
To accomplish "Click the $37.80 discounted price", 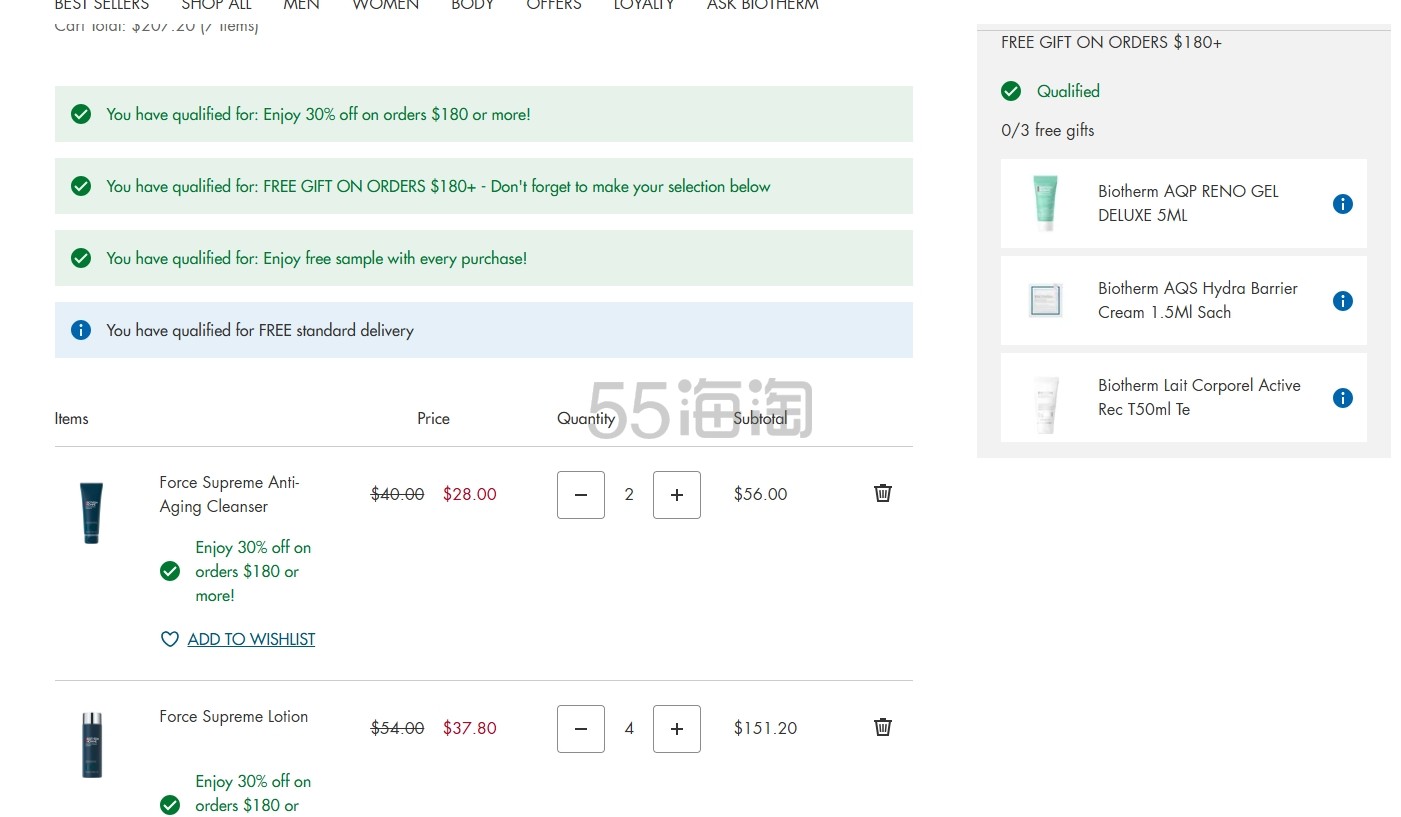I will tap(470, 728).
